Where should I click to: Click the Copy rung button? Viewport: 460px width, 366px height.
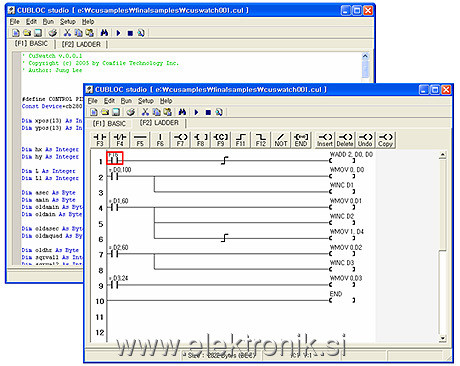[385, 139]
